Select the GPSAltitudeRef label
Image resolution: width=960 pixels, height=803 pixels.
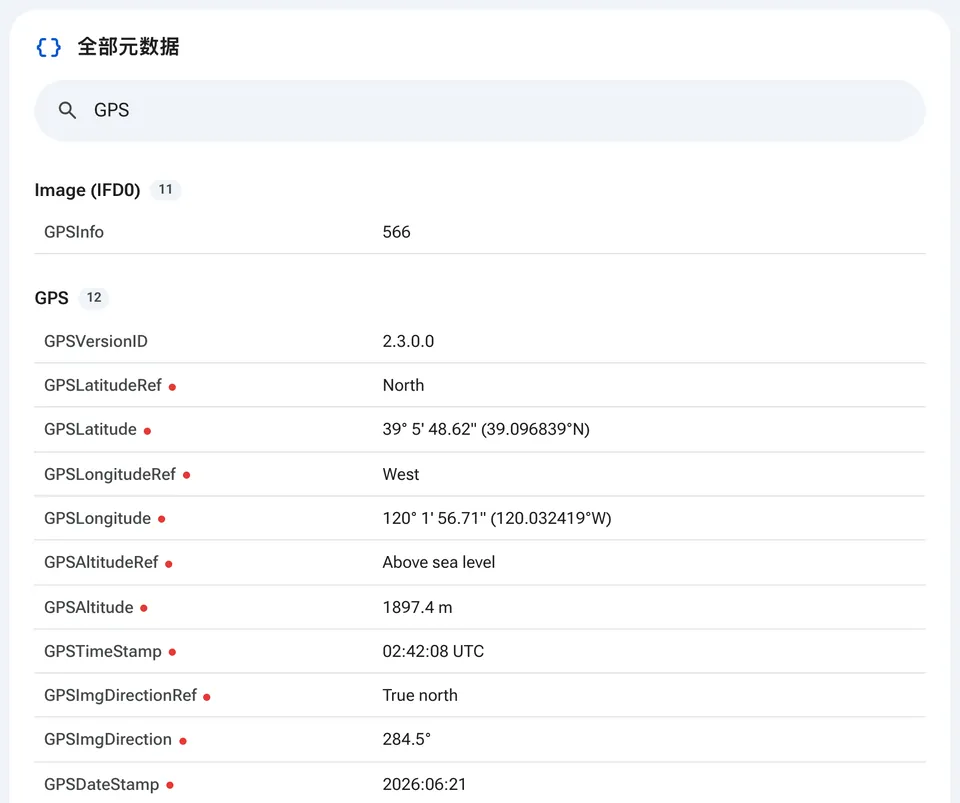[x=101, y=562]
